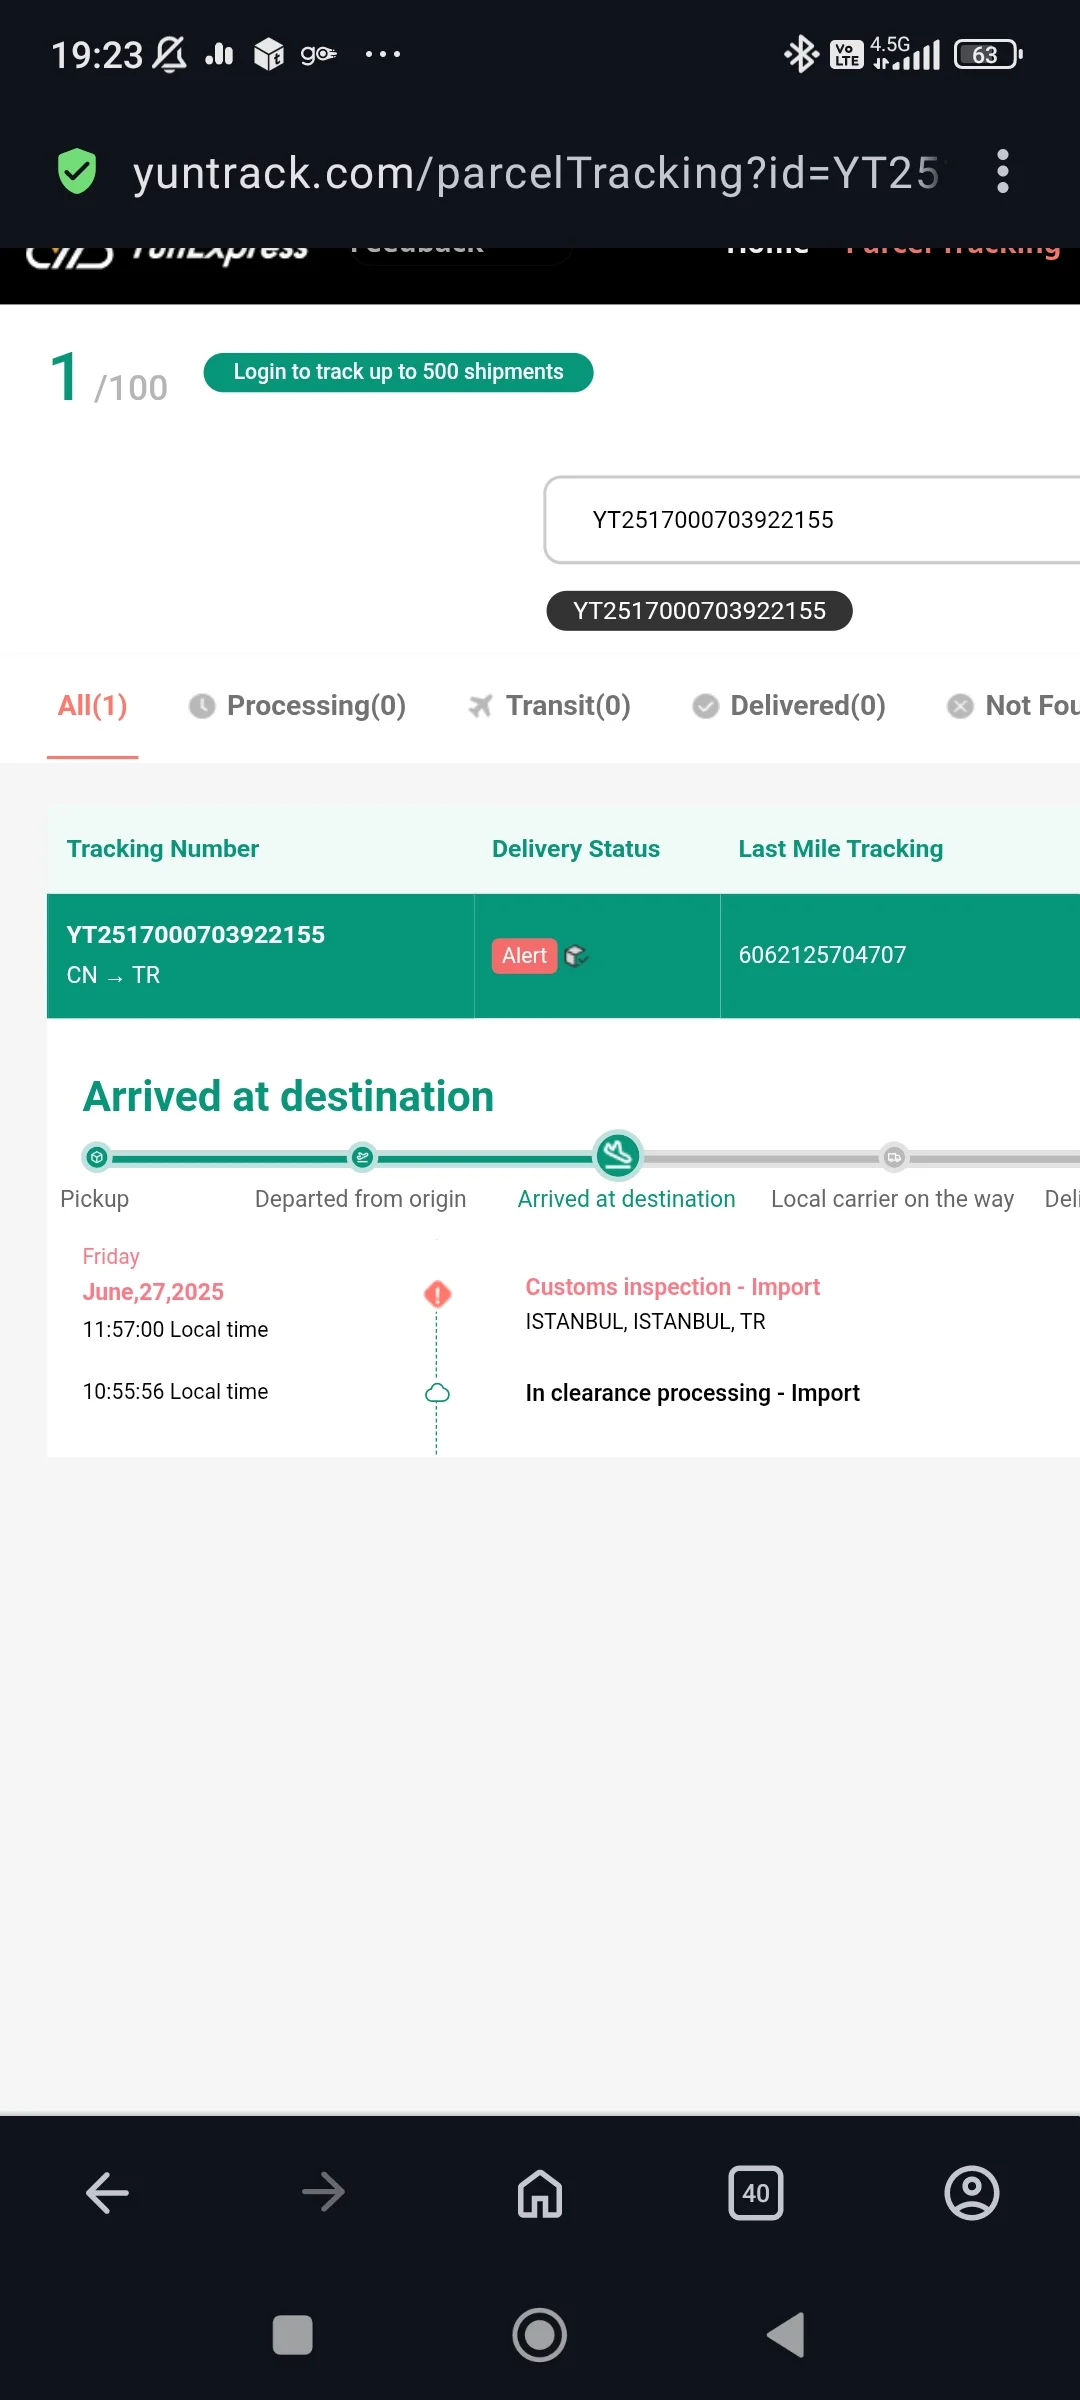This screenshot has height=2400, width=1080.
Task: Click the red Alert status badge
Action: coord(524,956)
